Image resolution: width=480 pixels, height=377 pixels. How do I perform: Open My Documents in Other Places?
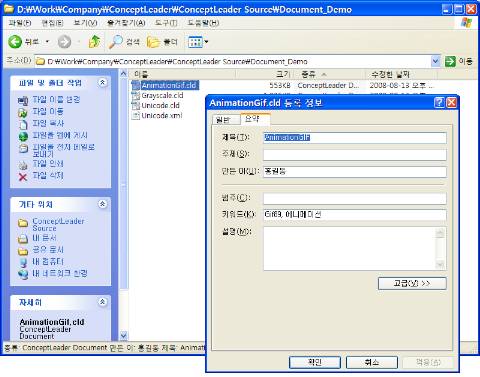coord(44,238)
